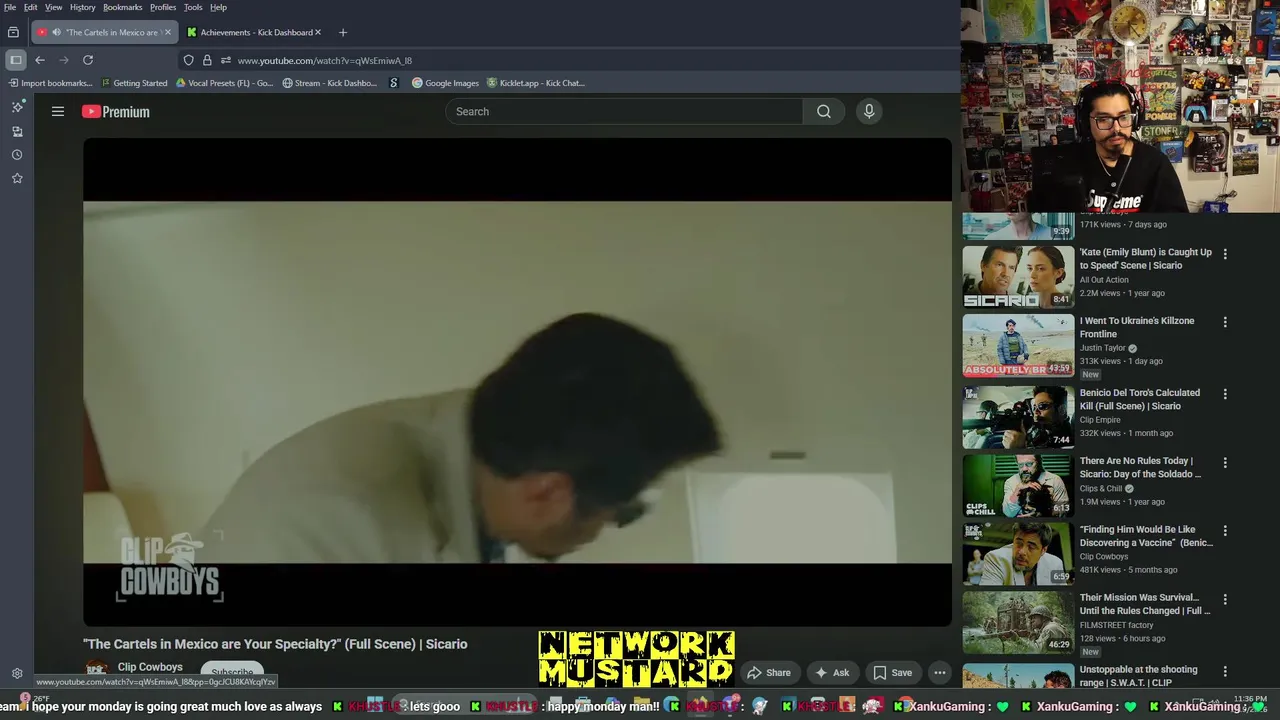Open the File menu

pyautogui.click(x=10, y=7)
